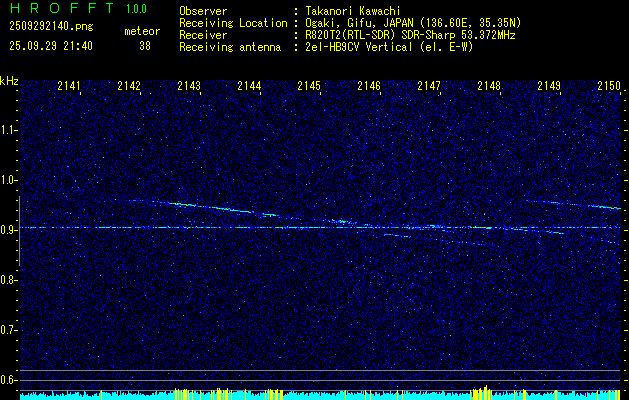Click the 0.7 kHz axis label

point(9,330)
